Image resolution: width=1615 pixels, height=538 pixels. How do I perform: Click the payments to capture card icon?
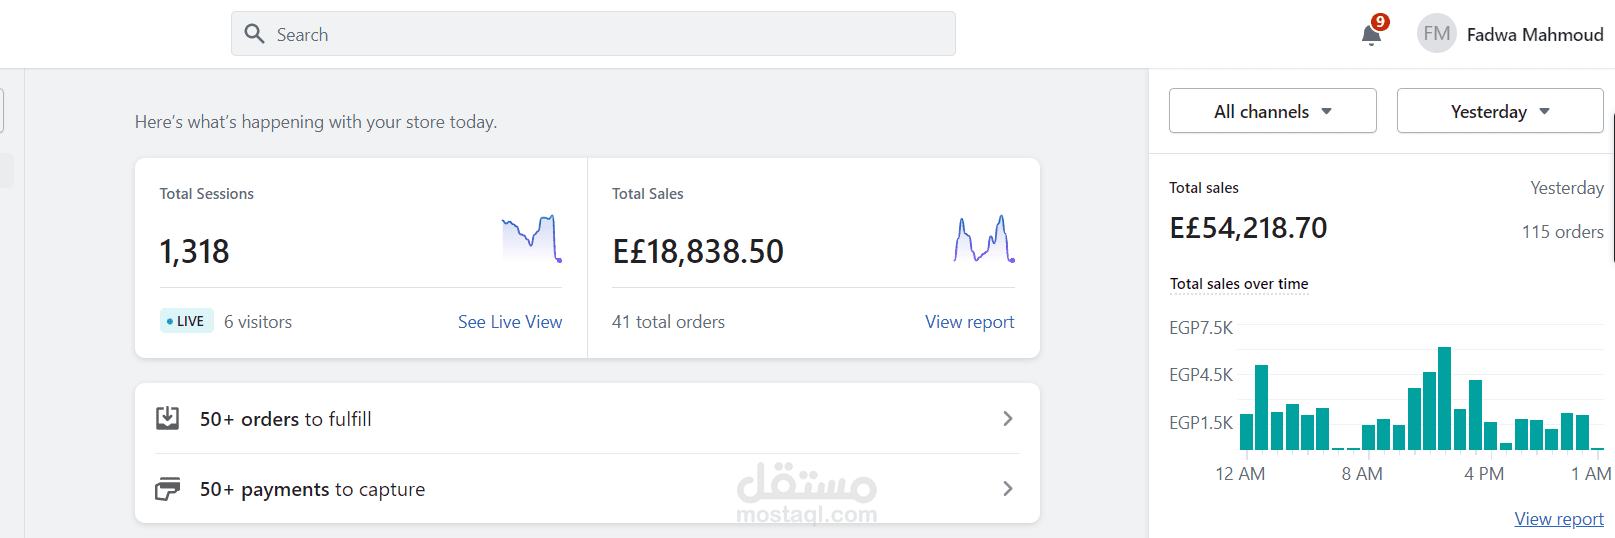[x=168, y=489]
